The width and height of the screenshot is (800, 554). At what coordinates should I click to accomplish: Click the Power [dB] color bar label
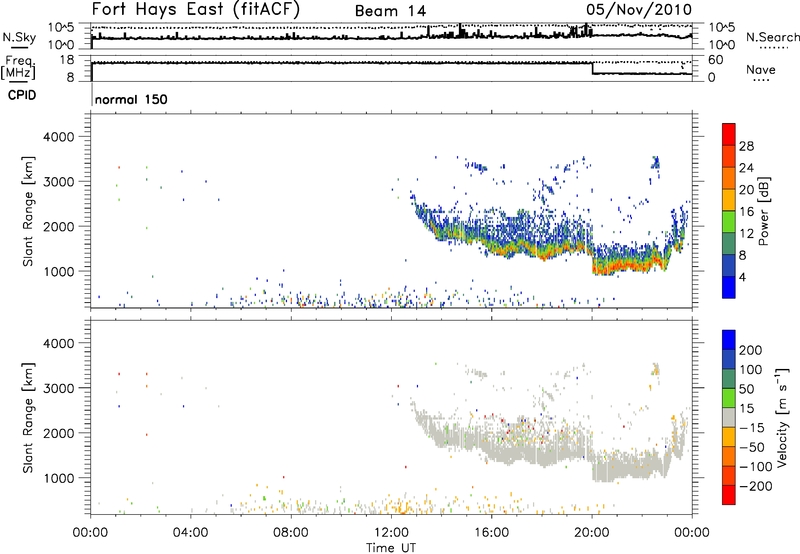(x=763, y=211)
